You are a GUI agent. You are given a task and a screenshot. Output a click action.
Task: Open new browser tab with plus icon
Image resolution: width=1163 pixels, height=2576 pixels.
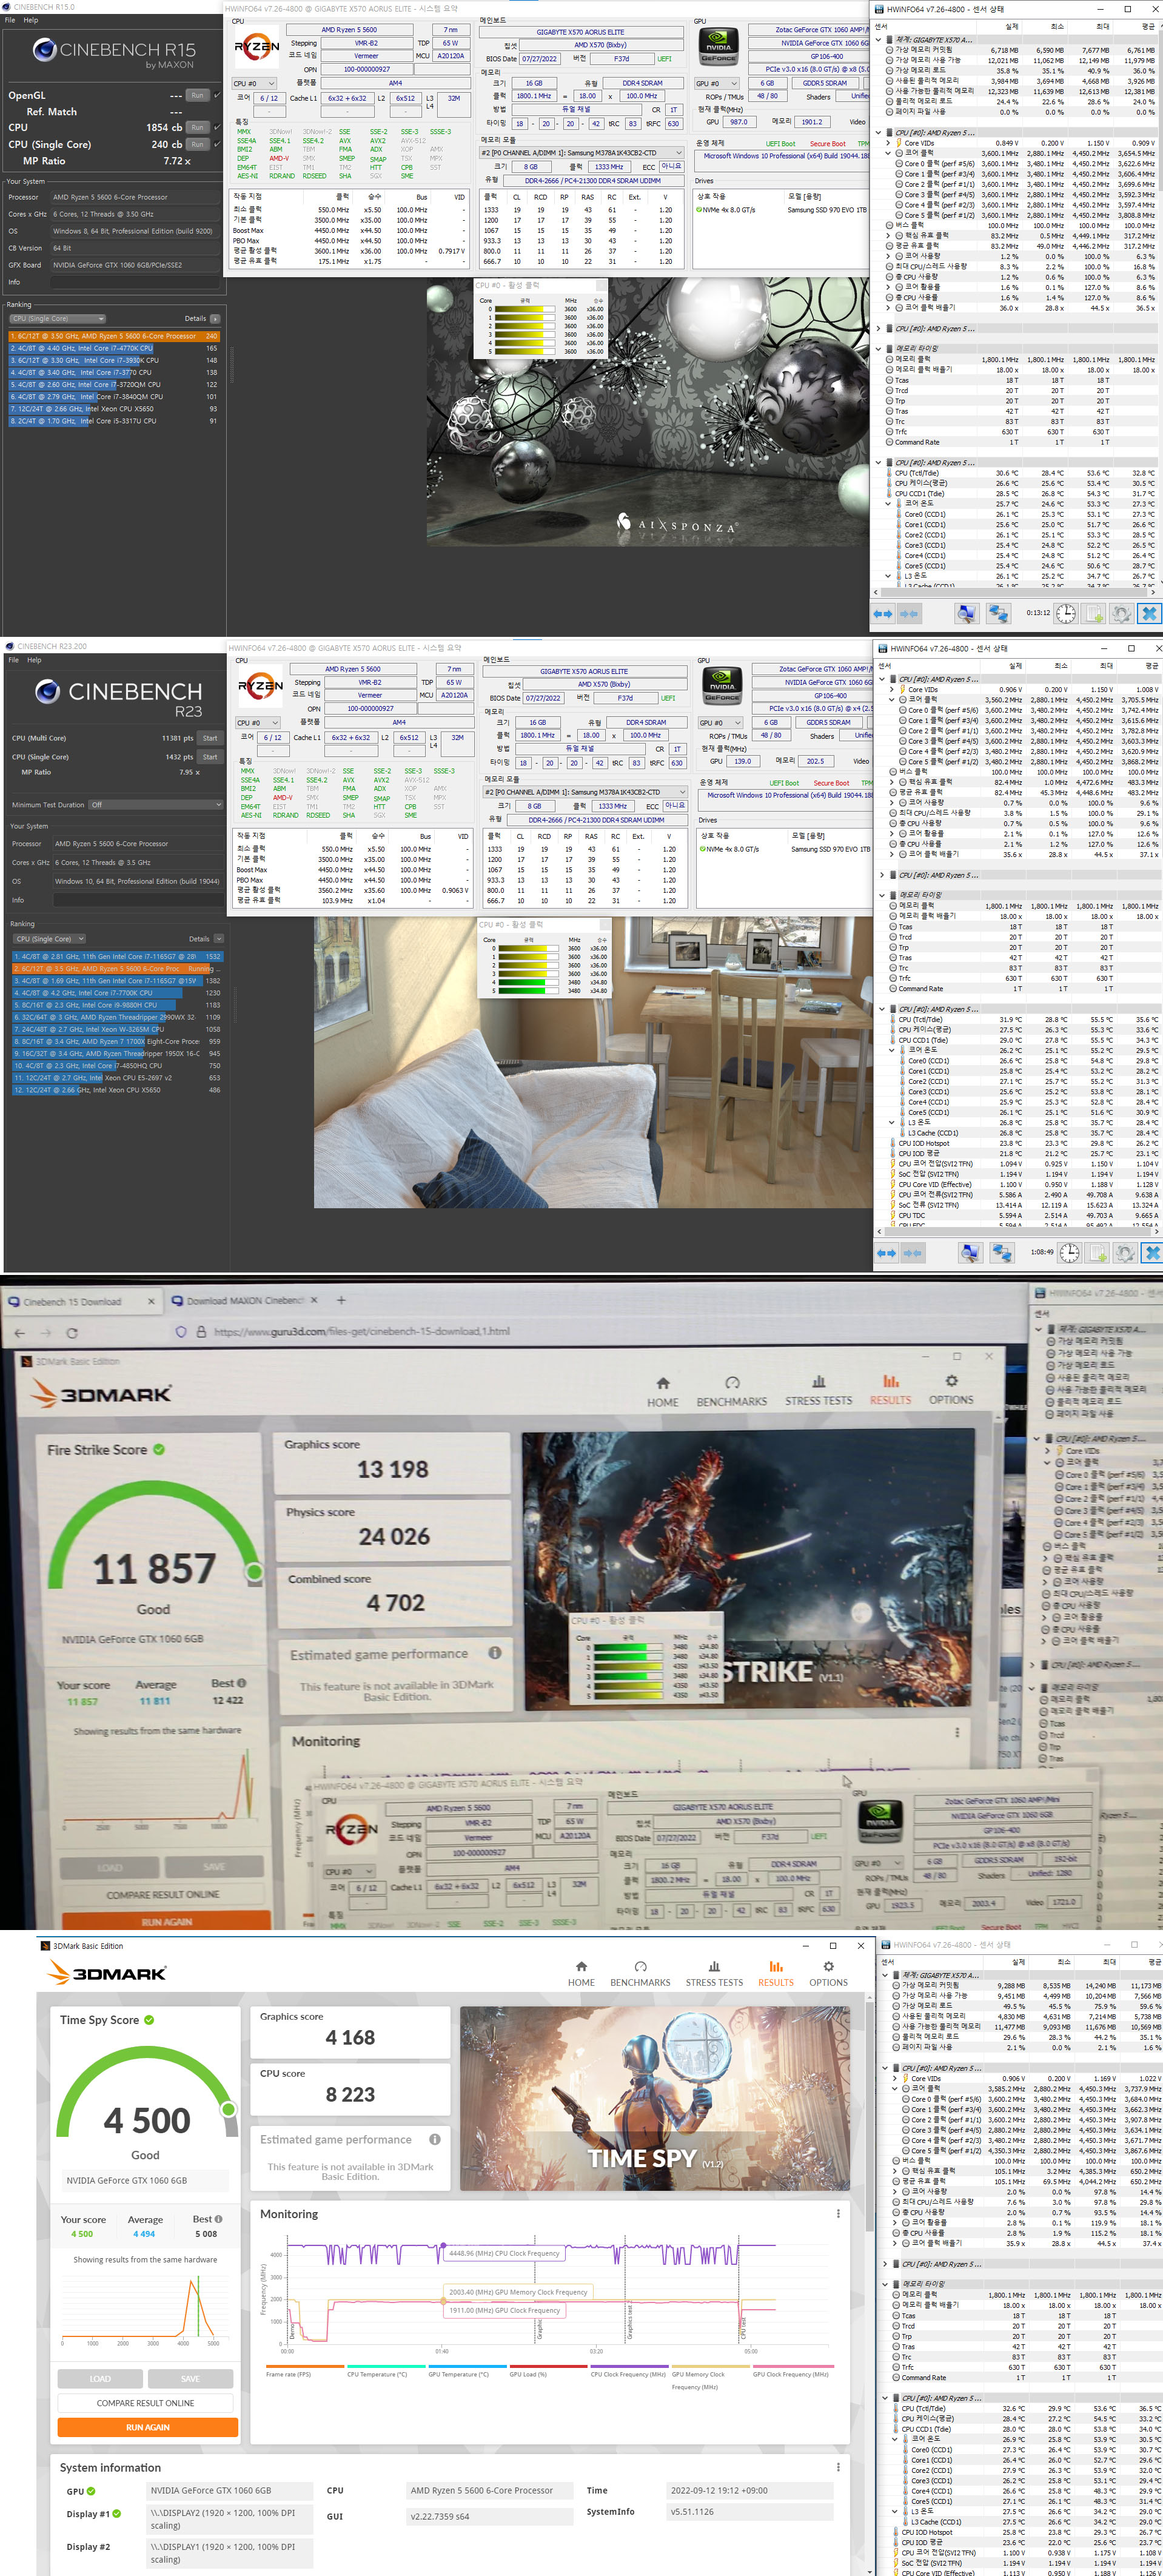point(340,1300)
